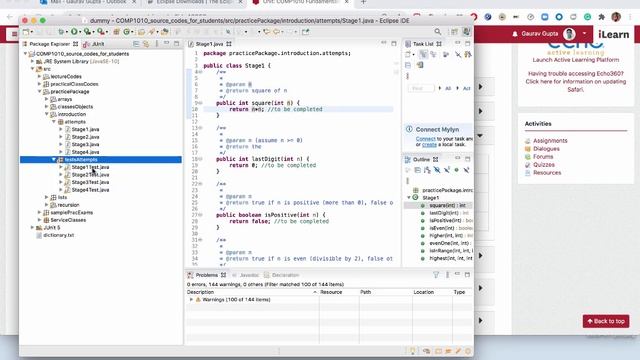Viewport: 640px width, 360px height.
Task: Click the Back to top button
Action: 606,321
